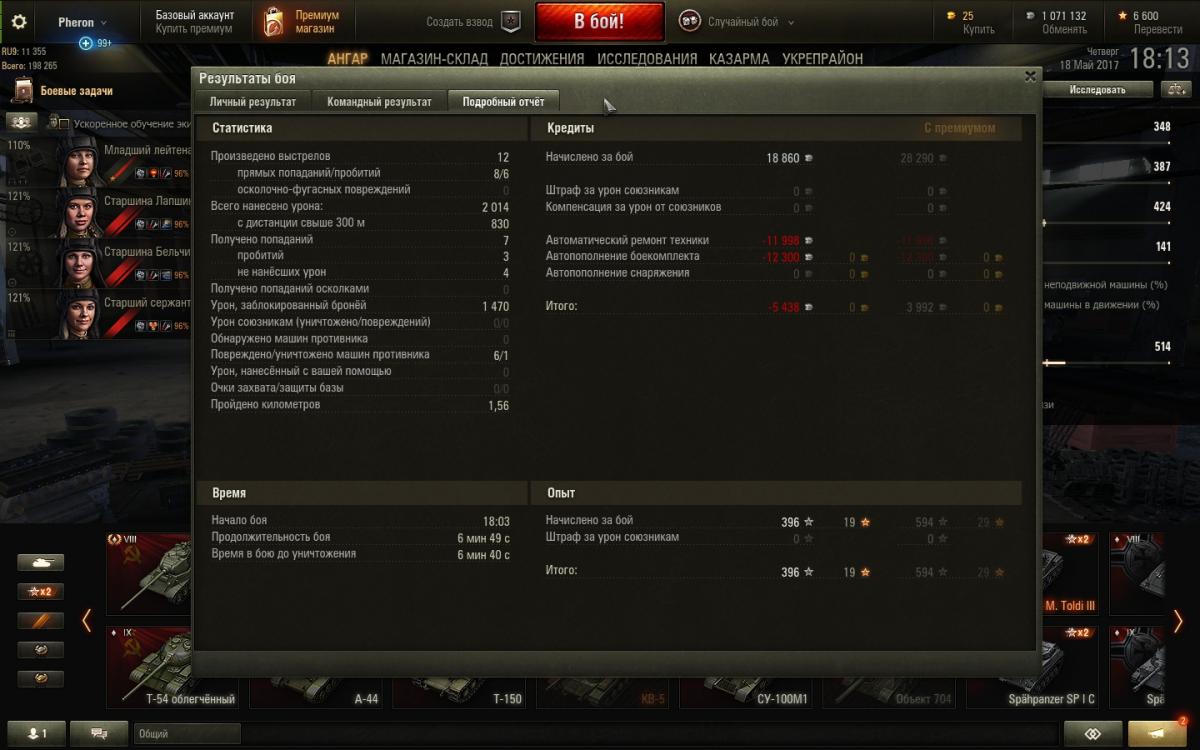Switch to the Личный результат tab
1200x750 pixels.
coord(252,102)
